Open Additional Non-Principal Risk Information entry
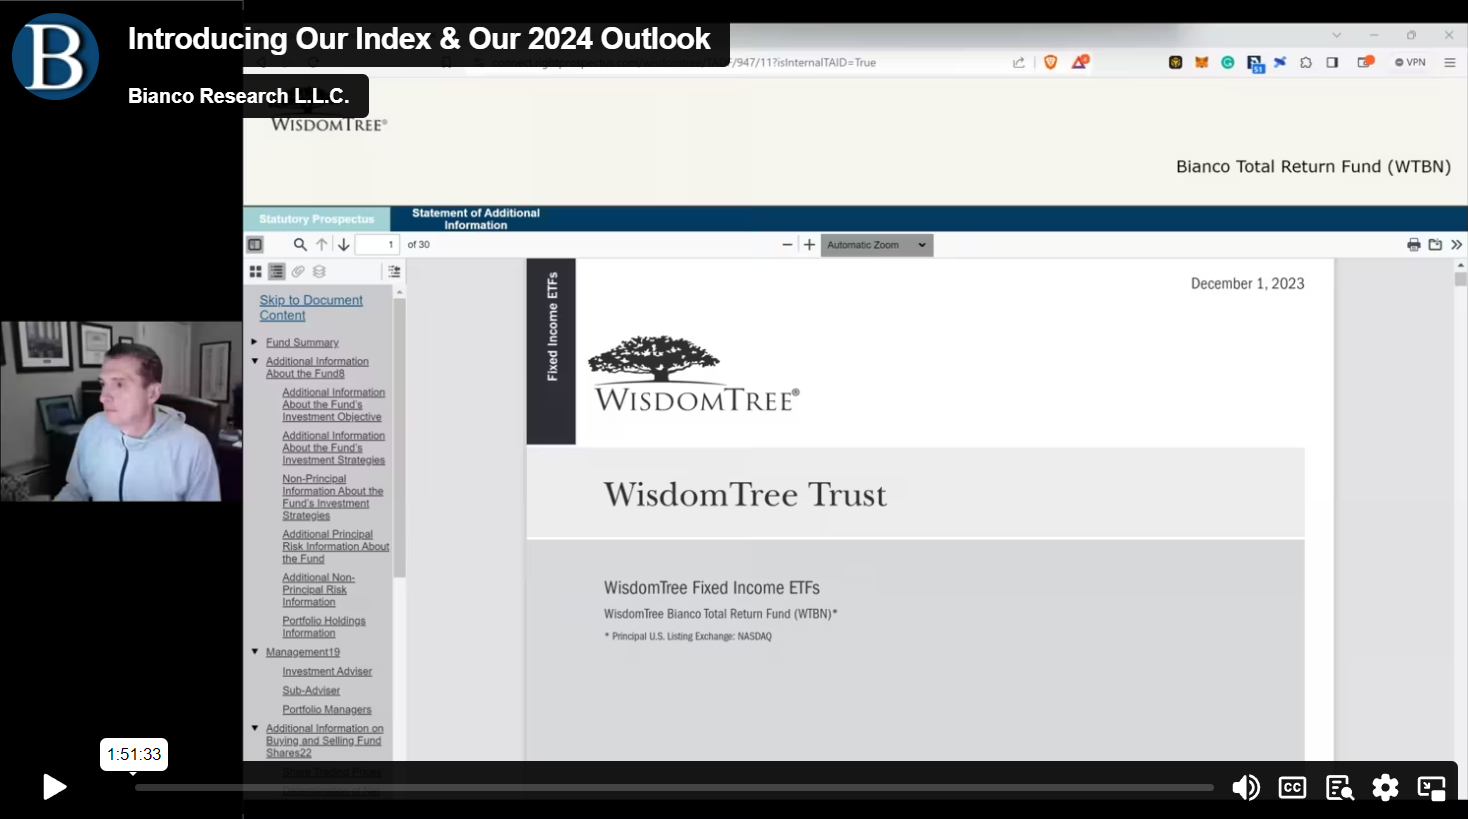The image size is (1468, 819). pos(318,590)
